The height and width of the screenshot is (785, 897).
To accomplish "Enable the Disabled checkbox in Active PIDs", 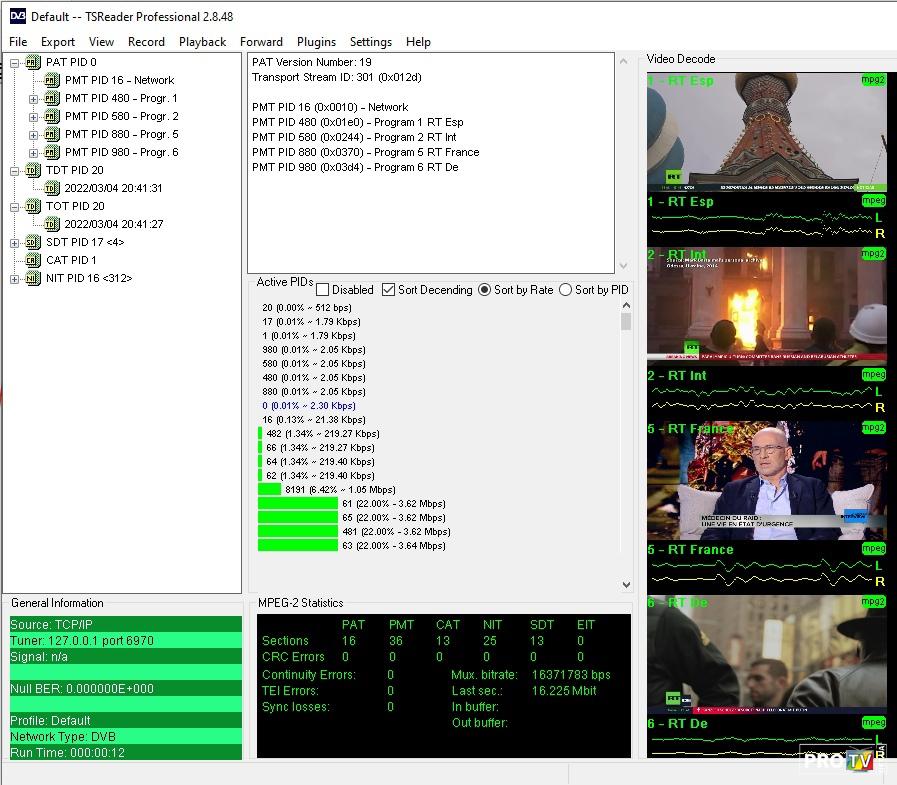I will [x=323, y=290].
